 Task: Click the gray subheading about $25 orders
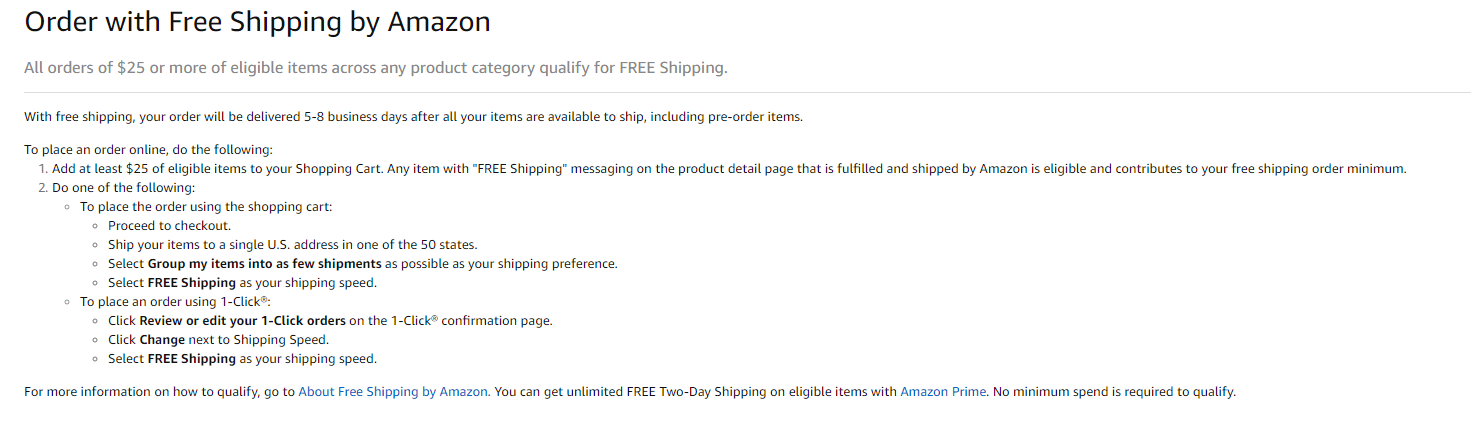coord(376,68)
